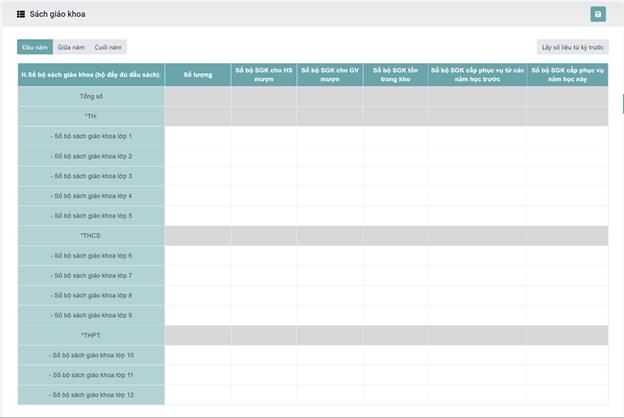Screen dimensions: 624x418
Task: Click the list icon beside Sách giáo khoa
Action: (x=21, y=14)
